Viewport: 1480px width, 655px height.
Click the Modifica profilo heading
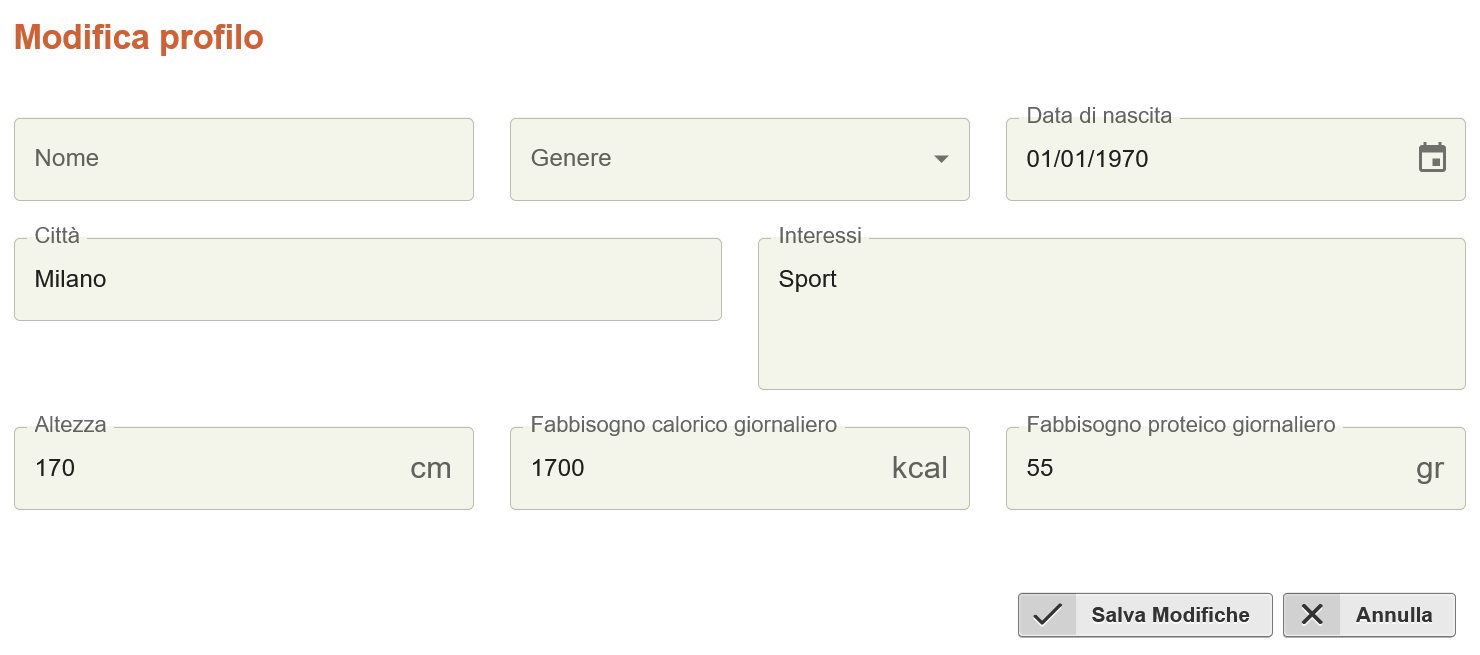(138, 36)
